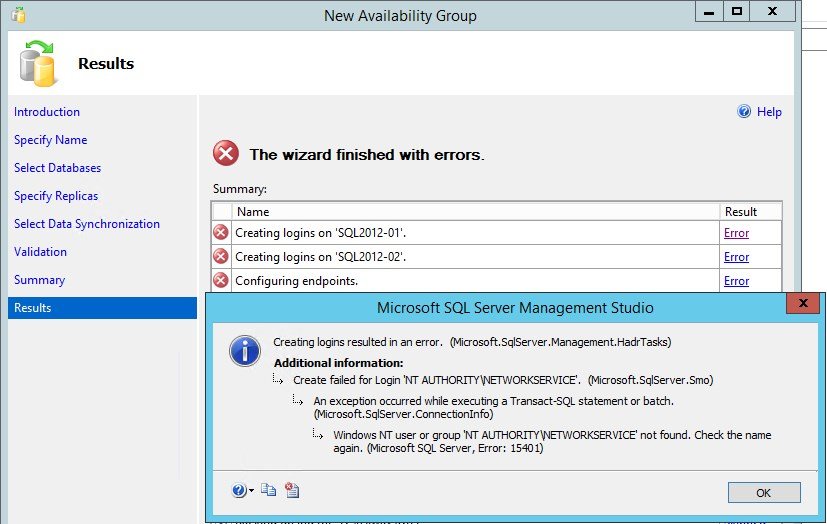
Task: Close the SQL Server Management Studio dialog
Action: 801,303
